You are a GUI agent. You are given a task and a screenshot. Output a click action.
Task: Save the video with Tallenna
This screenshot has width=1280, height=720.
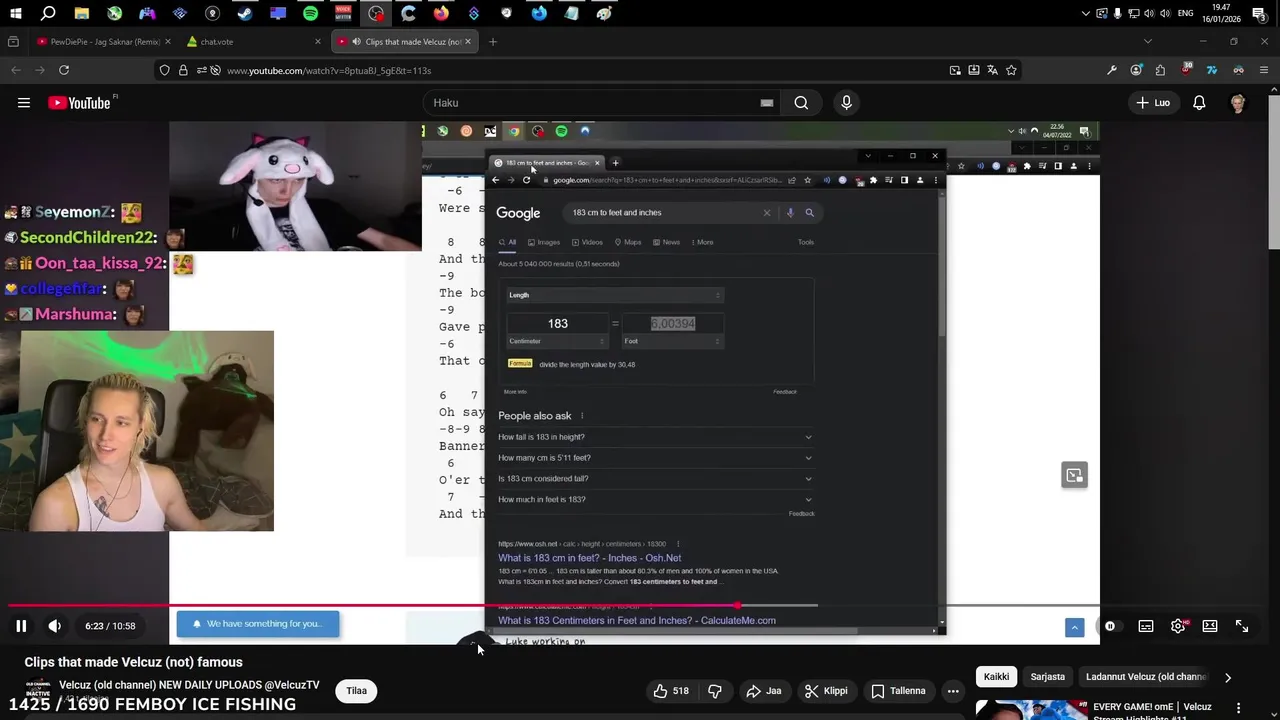coord(898,691)
